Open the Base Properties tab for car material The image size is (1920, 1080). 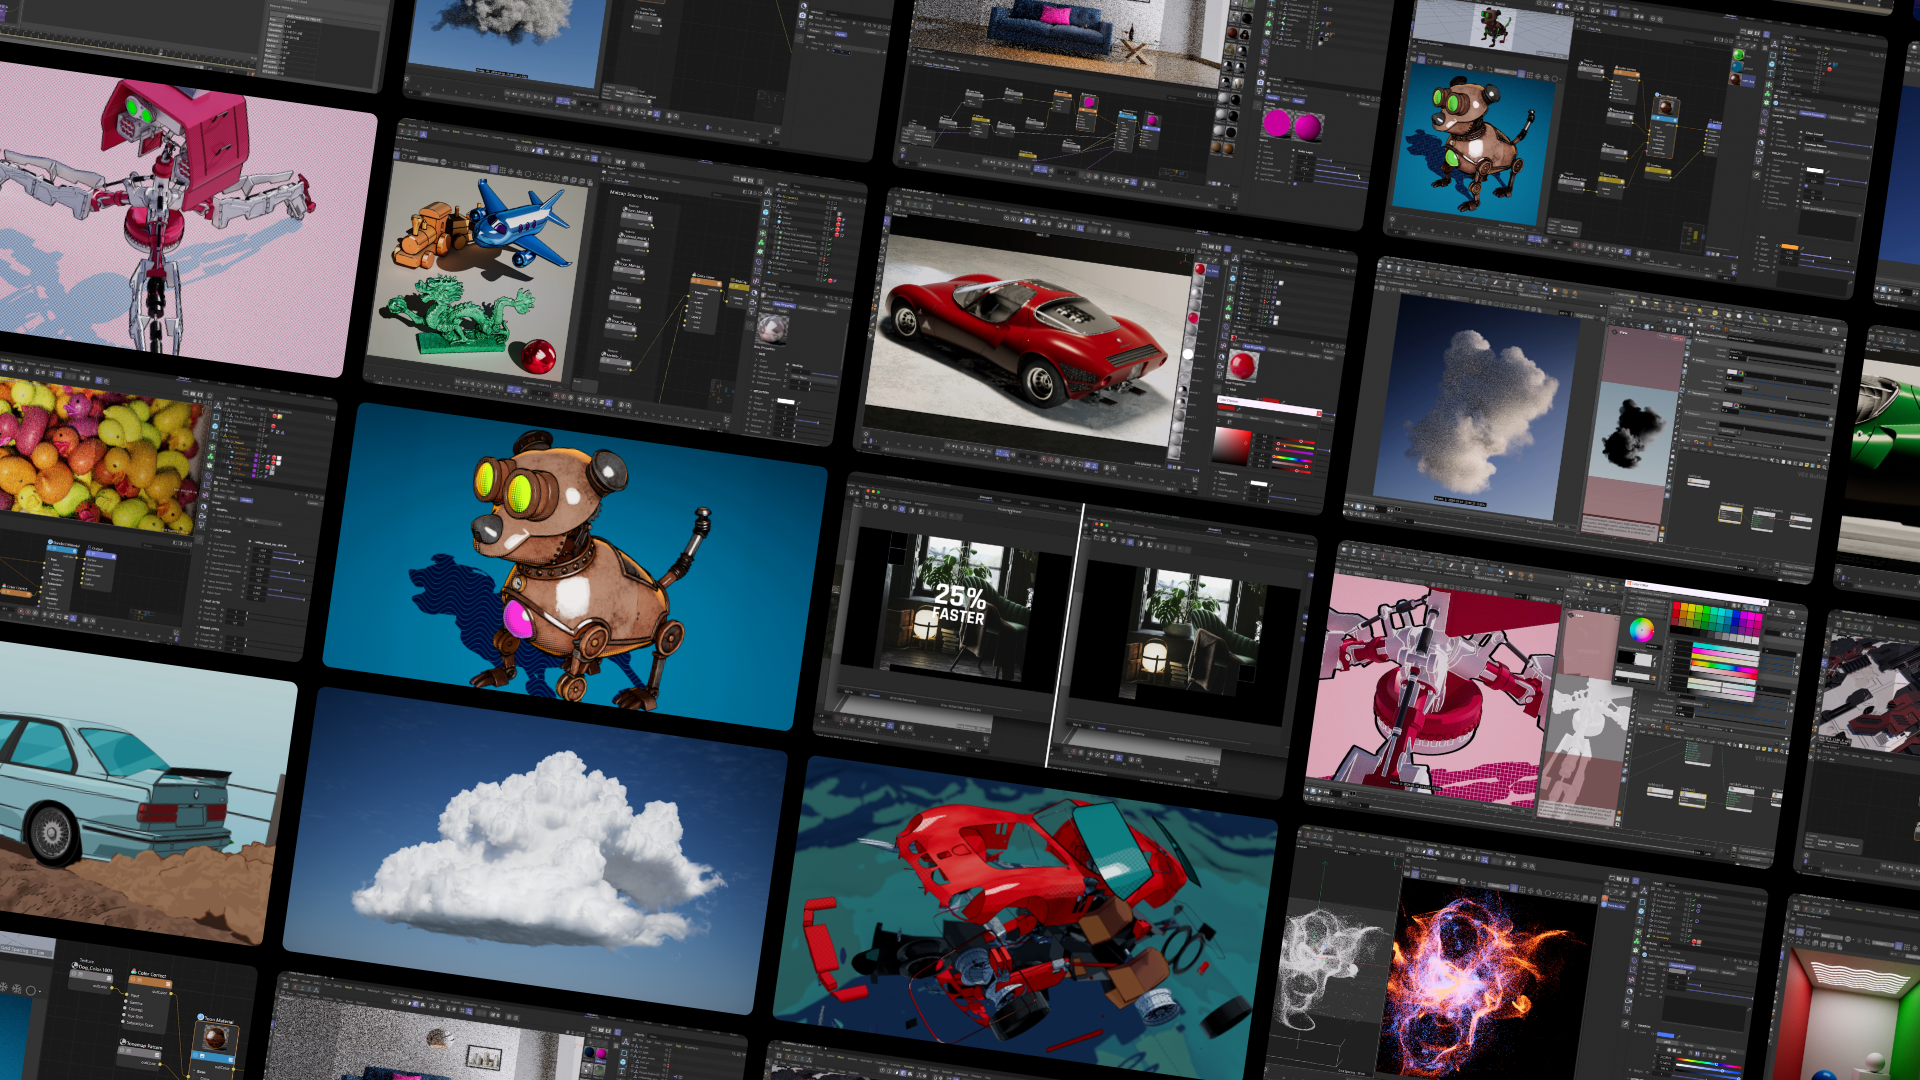[1254, 348]
